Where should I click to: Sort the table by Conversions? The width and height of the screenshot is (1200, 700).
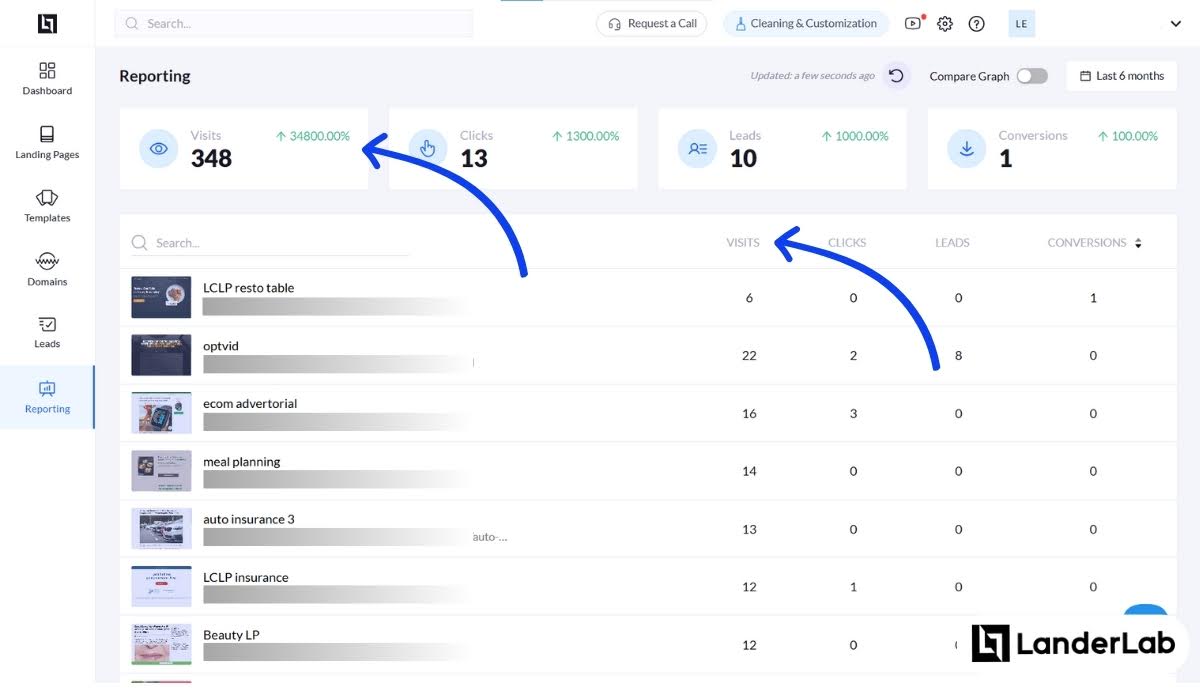(1094, 243)
